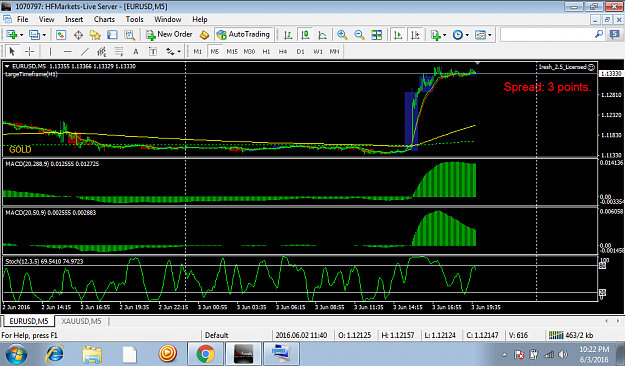Open the Tools menu

pos(134,19)
